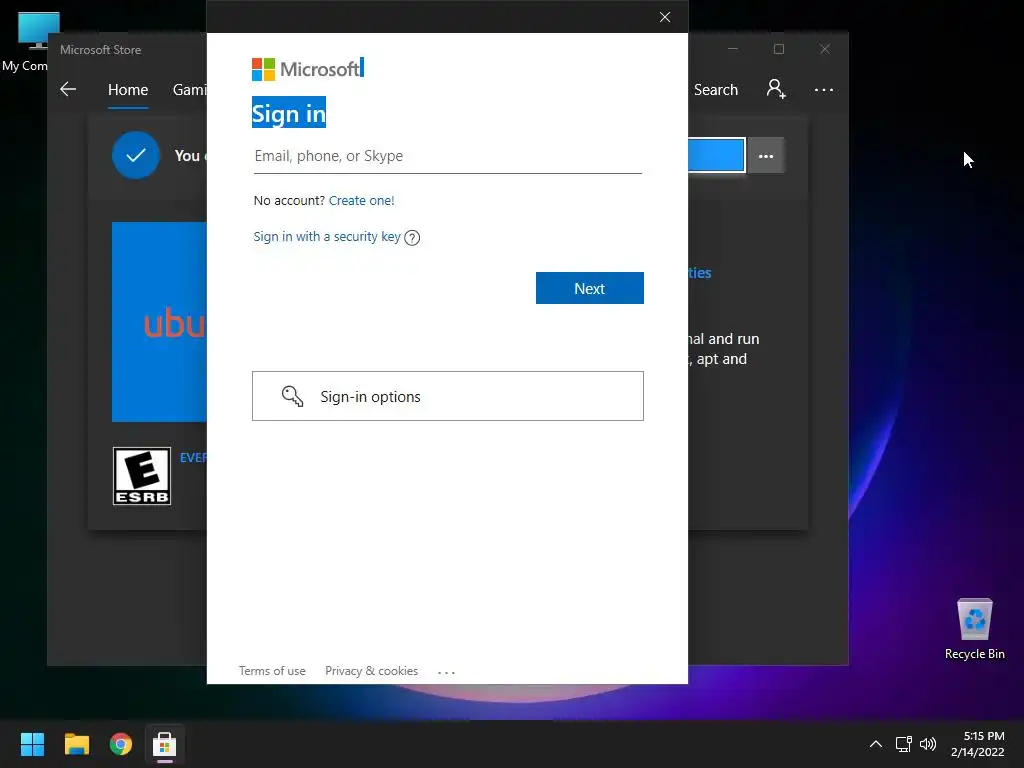Open Privacy & cookies link
The height and width of the screenshot is (768, 1024).
(x=372, y=671)
